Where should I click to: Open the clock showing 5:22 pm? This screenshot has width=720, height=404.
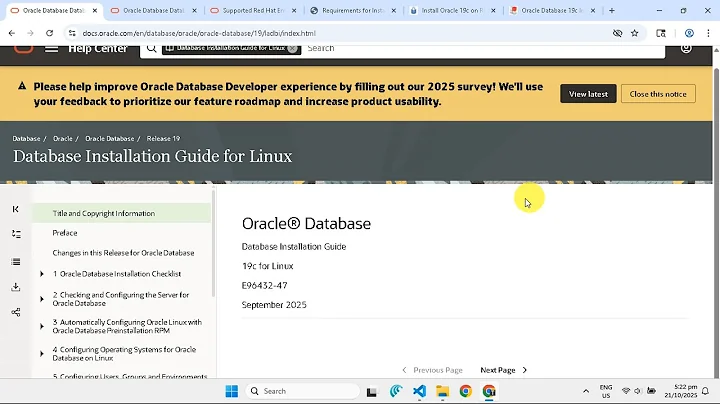[x=681, y=391]
